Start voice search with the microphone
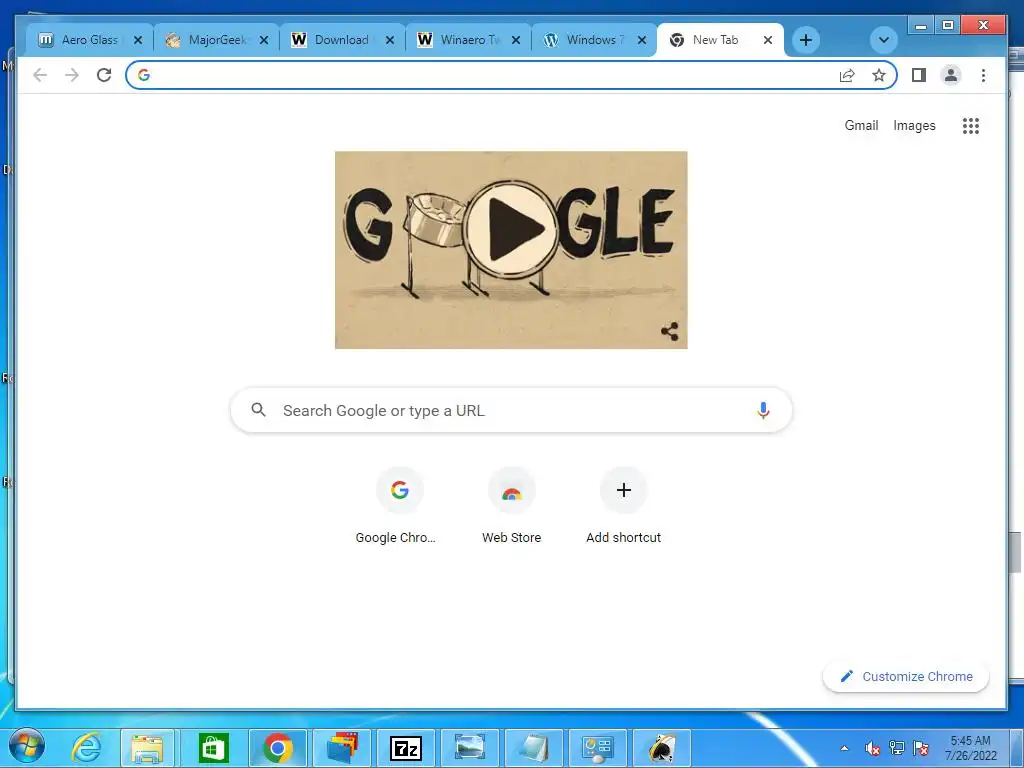Image resolution: width=1024 pixels, height=768 pixels. [x=763, y=410]
